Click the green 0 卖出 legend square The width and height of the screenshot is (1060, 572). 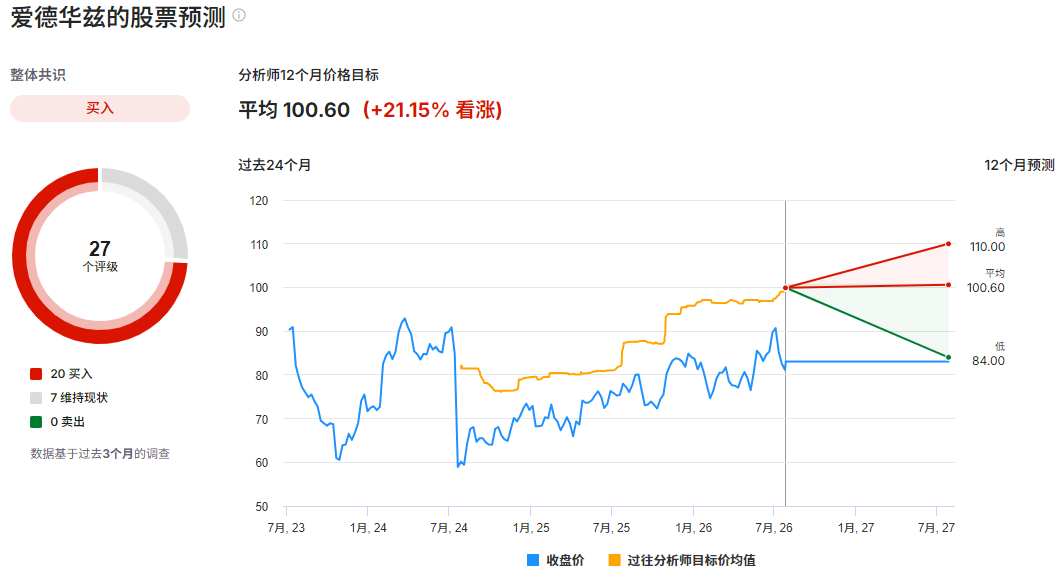coord(36,422)
